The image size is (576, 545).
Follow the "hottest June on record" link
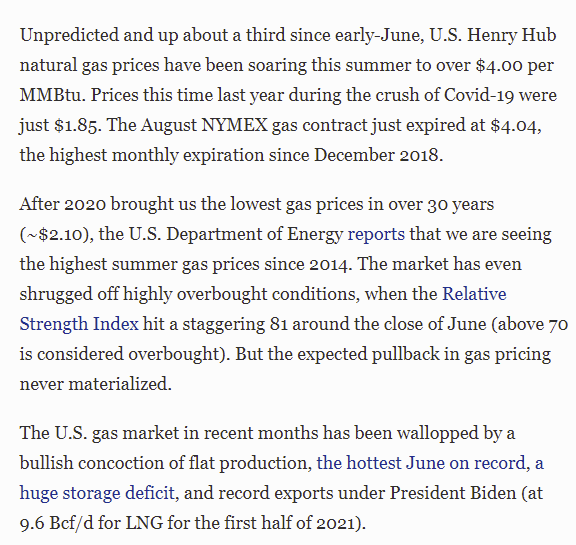pos(421,463)
